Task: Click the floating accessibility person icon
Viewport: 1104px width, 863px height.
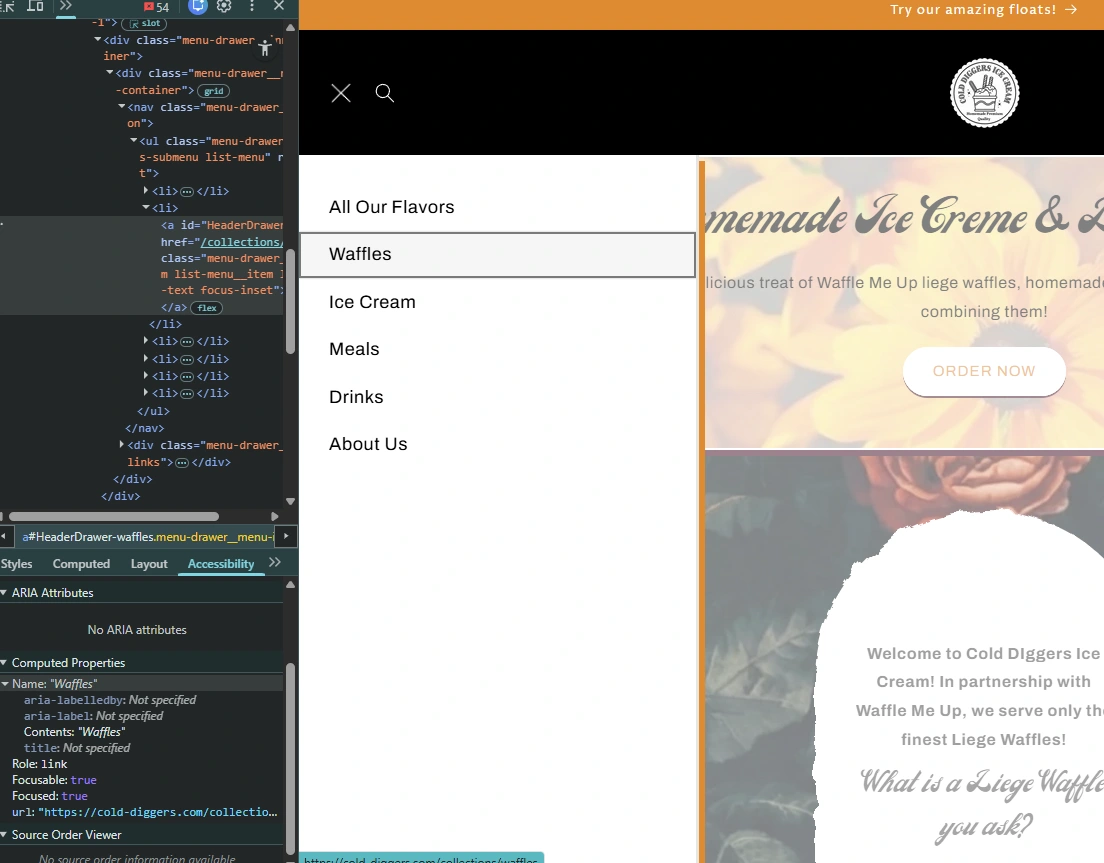Action: click(265, 47)
